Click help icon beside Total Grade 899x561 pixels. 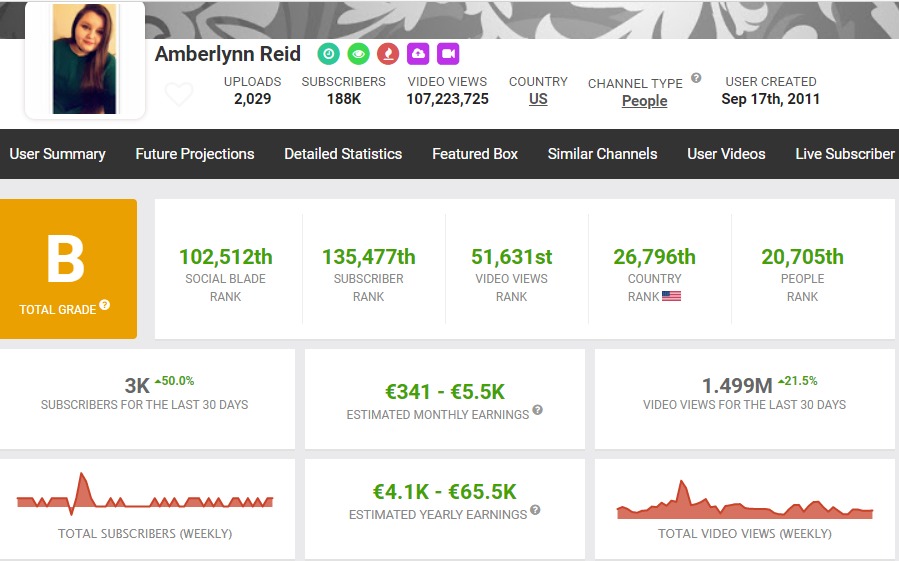click(104, 305)
